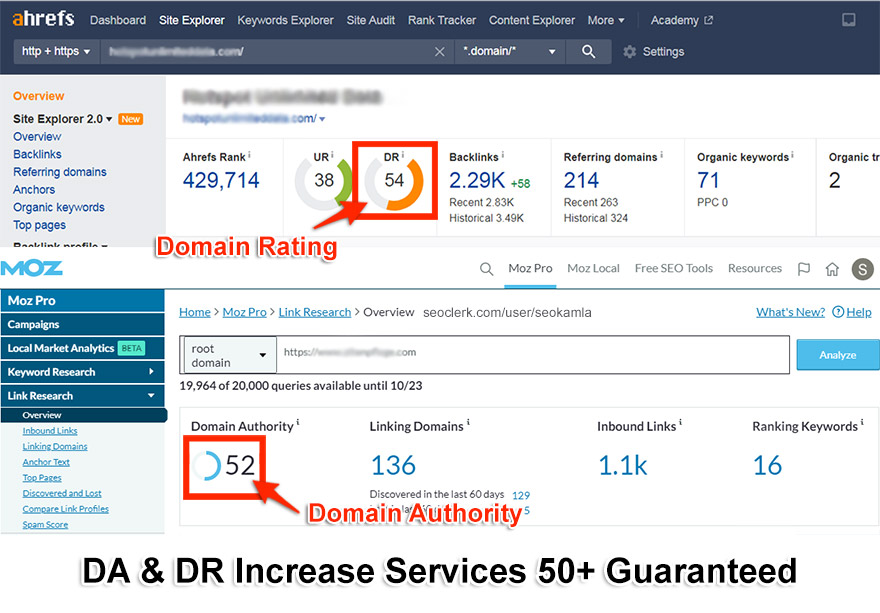Image resolution: width=880 pixels, height=613 pixels.
Task: Open the user avatar in Moz header
Action: pos(862,268)
